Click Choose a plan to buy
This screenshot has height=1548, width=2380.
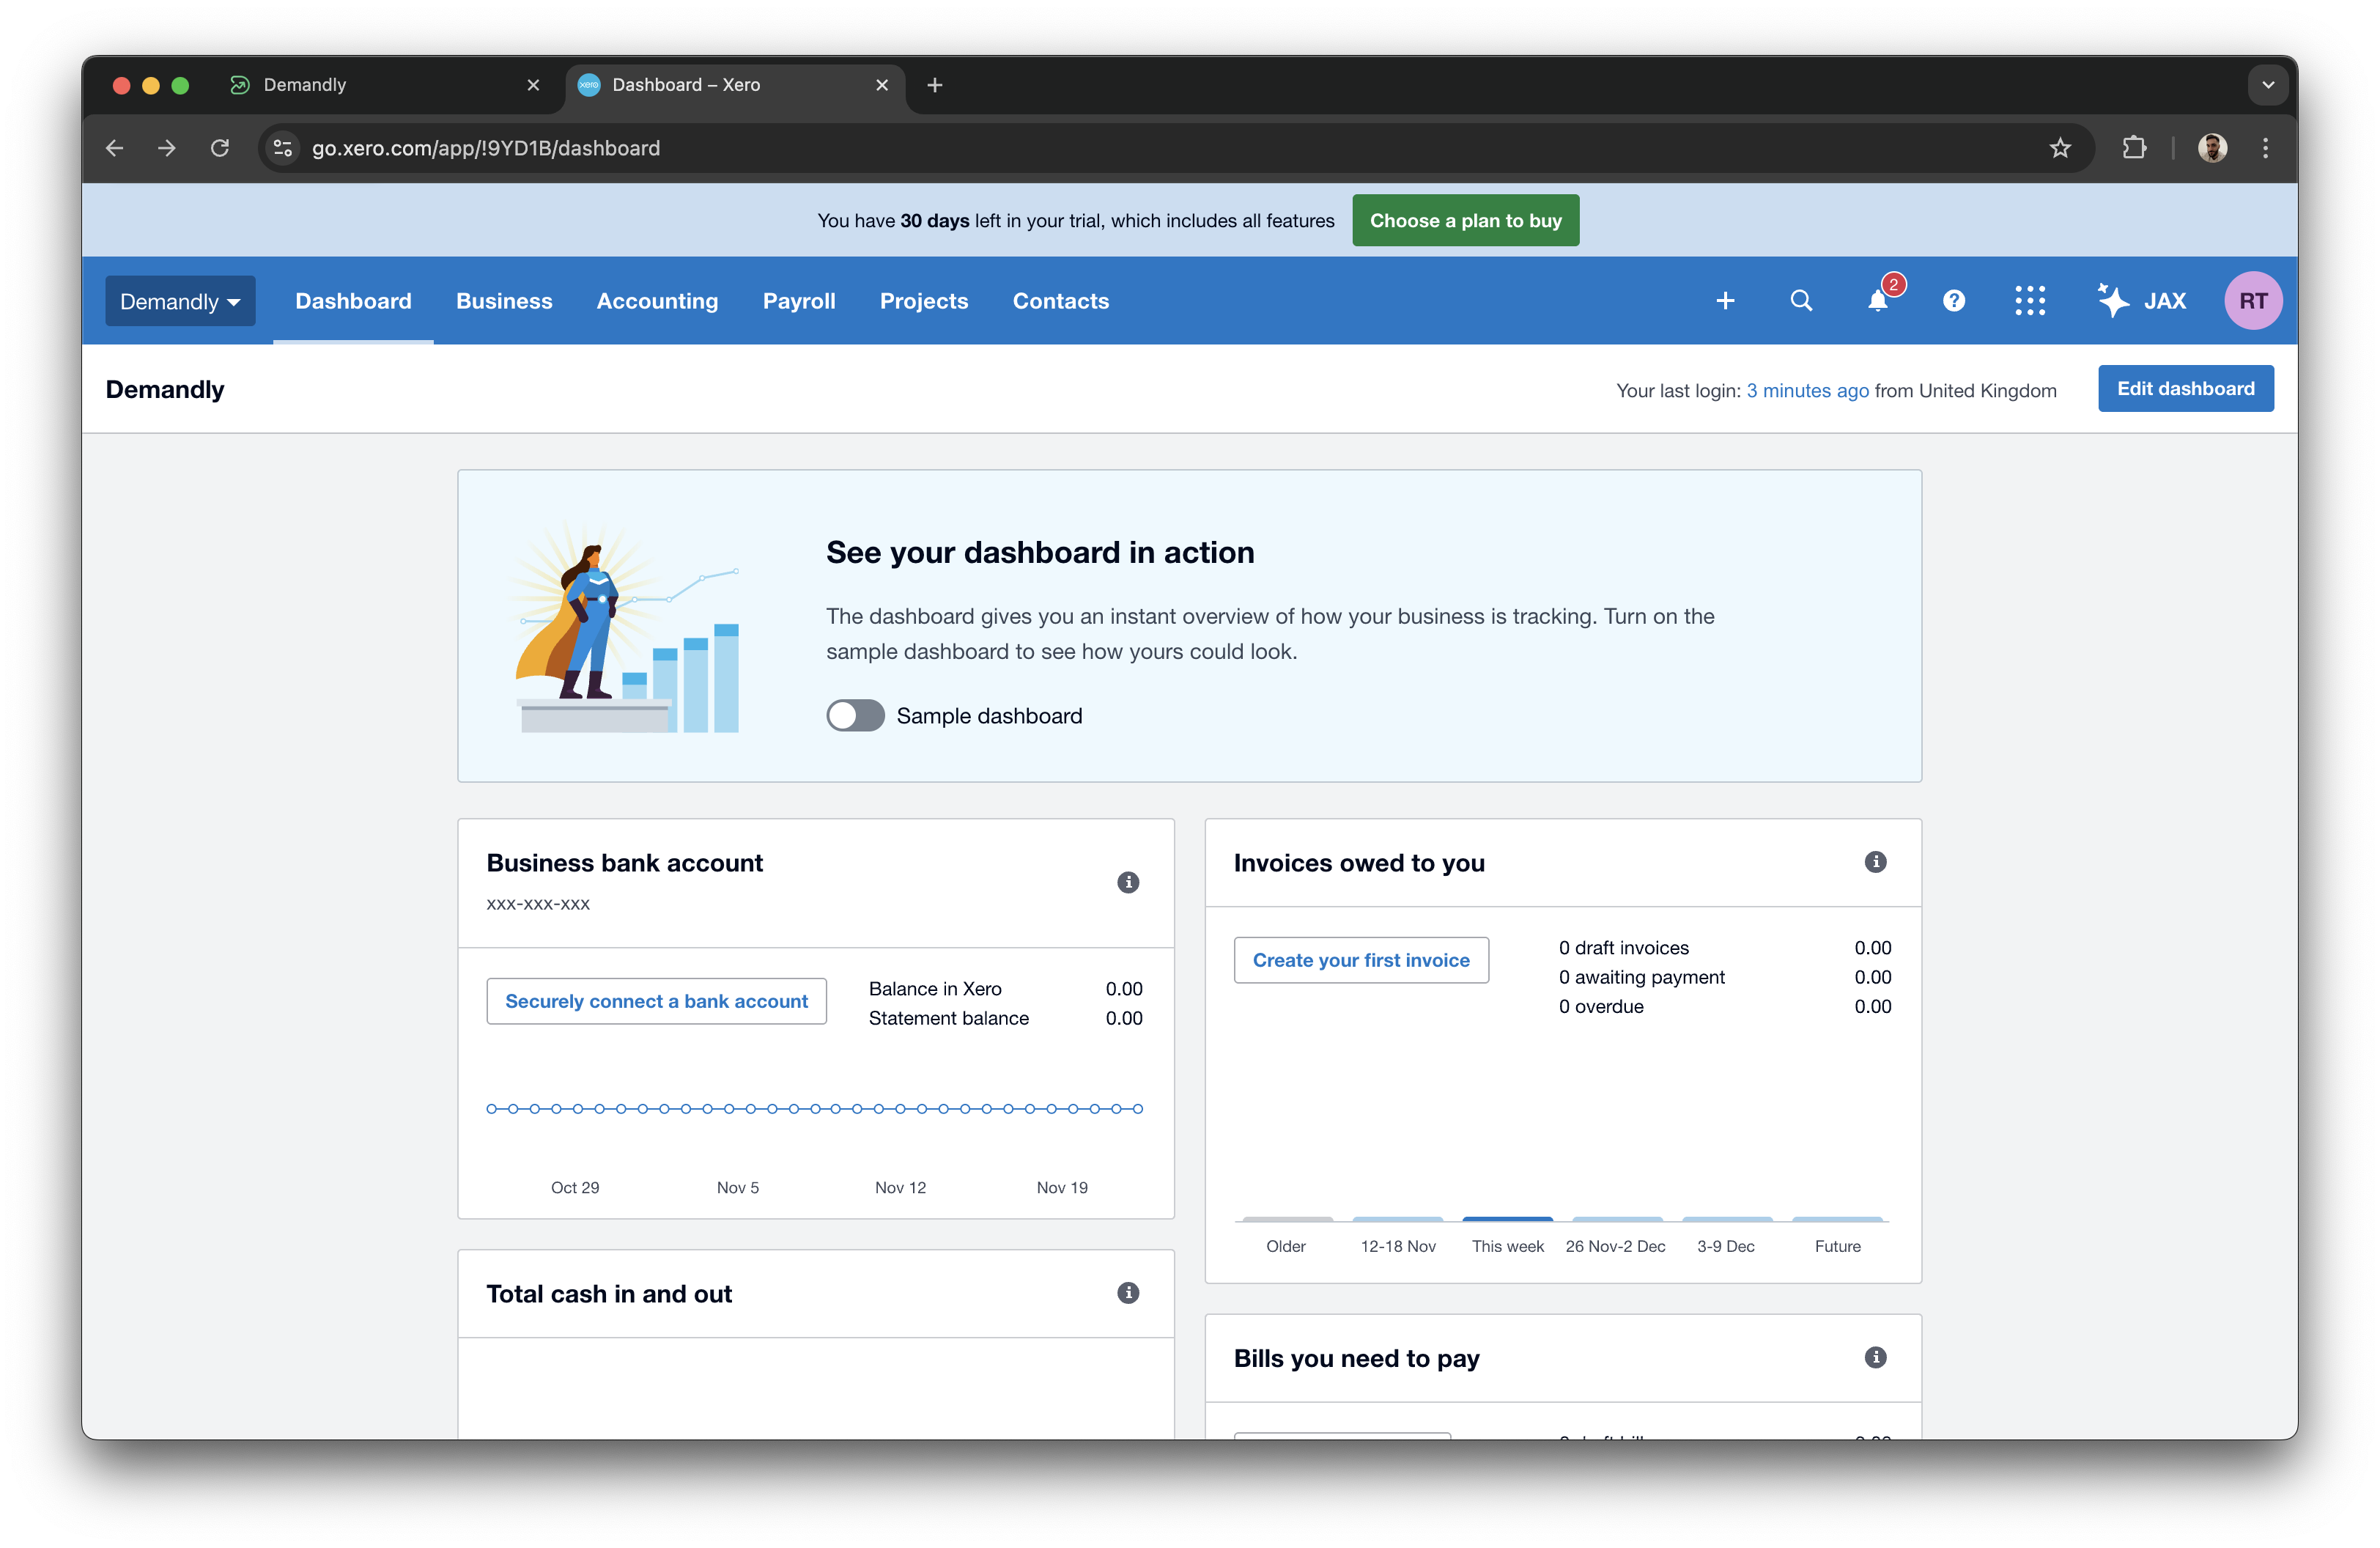click(1465, 220)
